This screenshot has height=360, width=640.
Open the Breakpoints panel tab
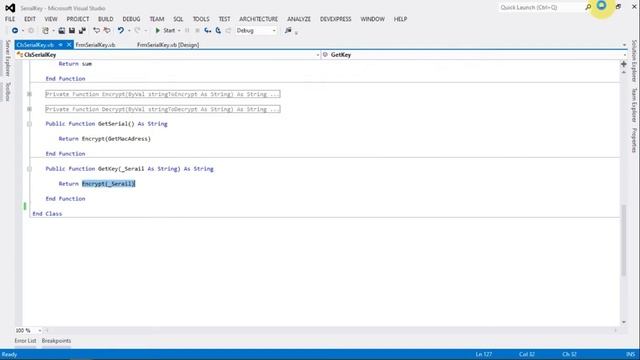56,341
